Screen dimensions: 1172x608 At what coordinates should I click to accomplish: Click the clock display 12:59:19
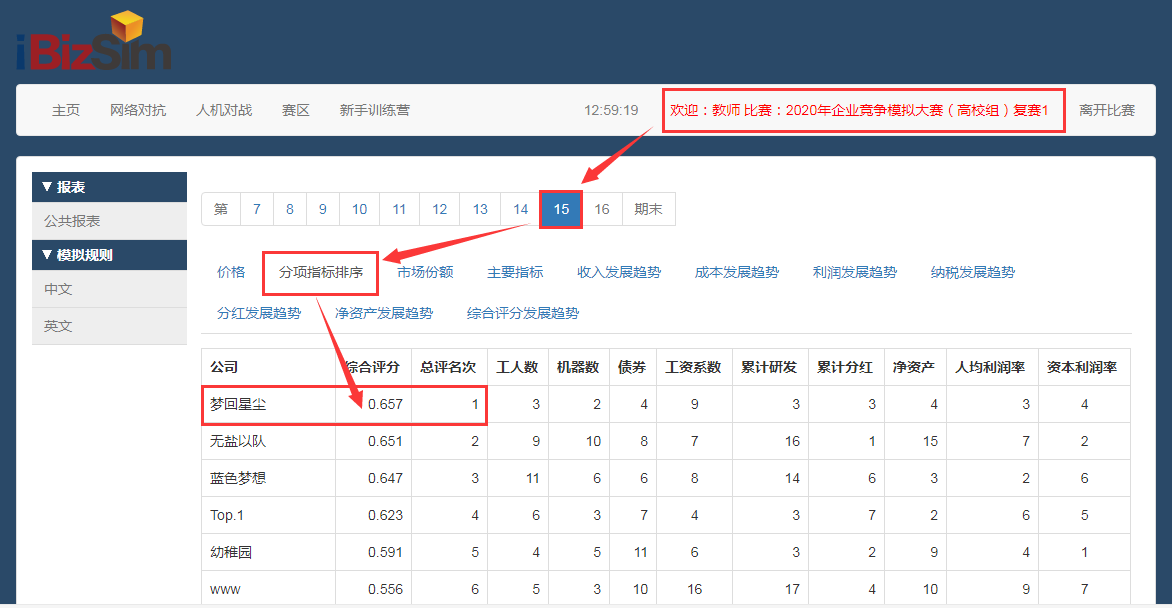pyautogui.click(x=611, y=110)
